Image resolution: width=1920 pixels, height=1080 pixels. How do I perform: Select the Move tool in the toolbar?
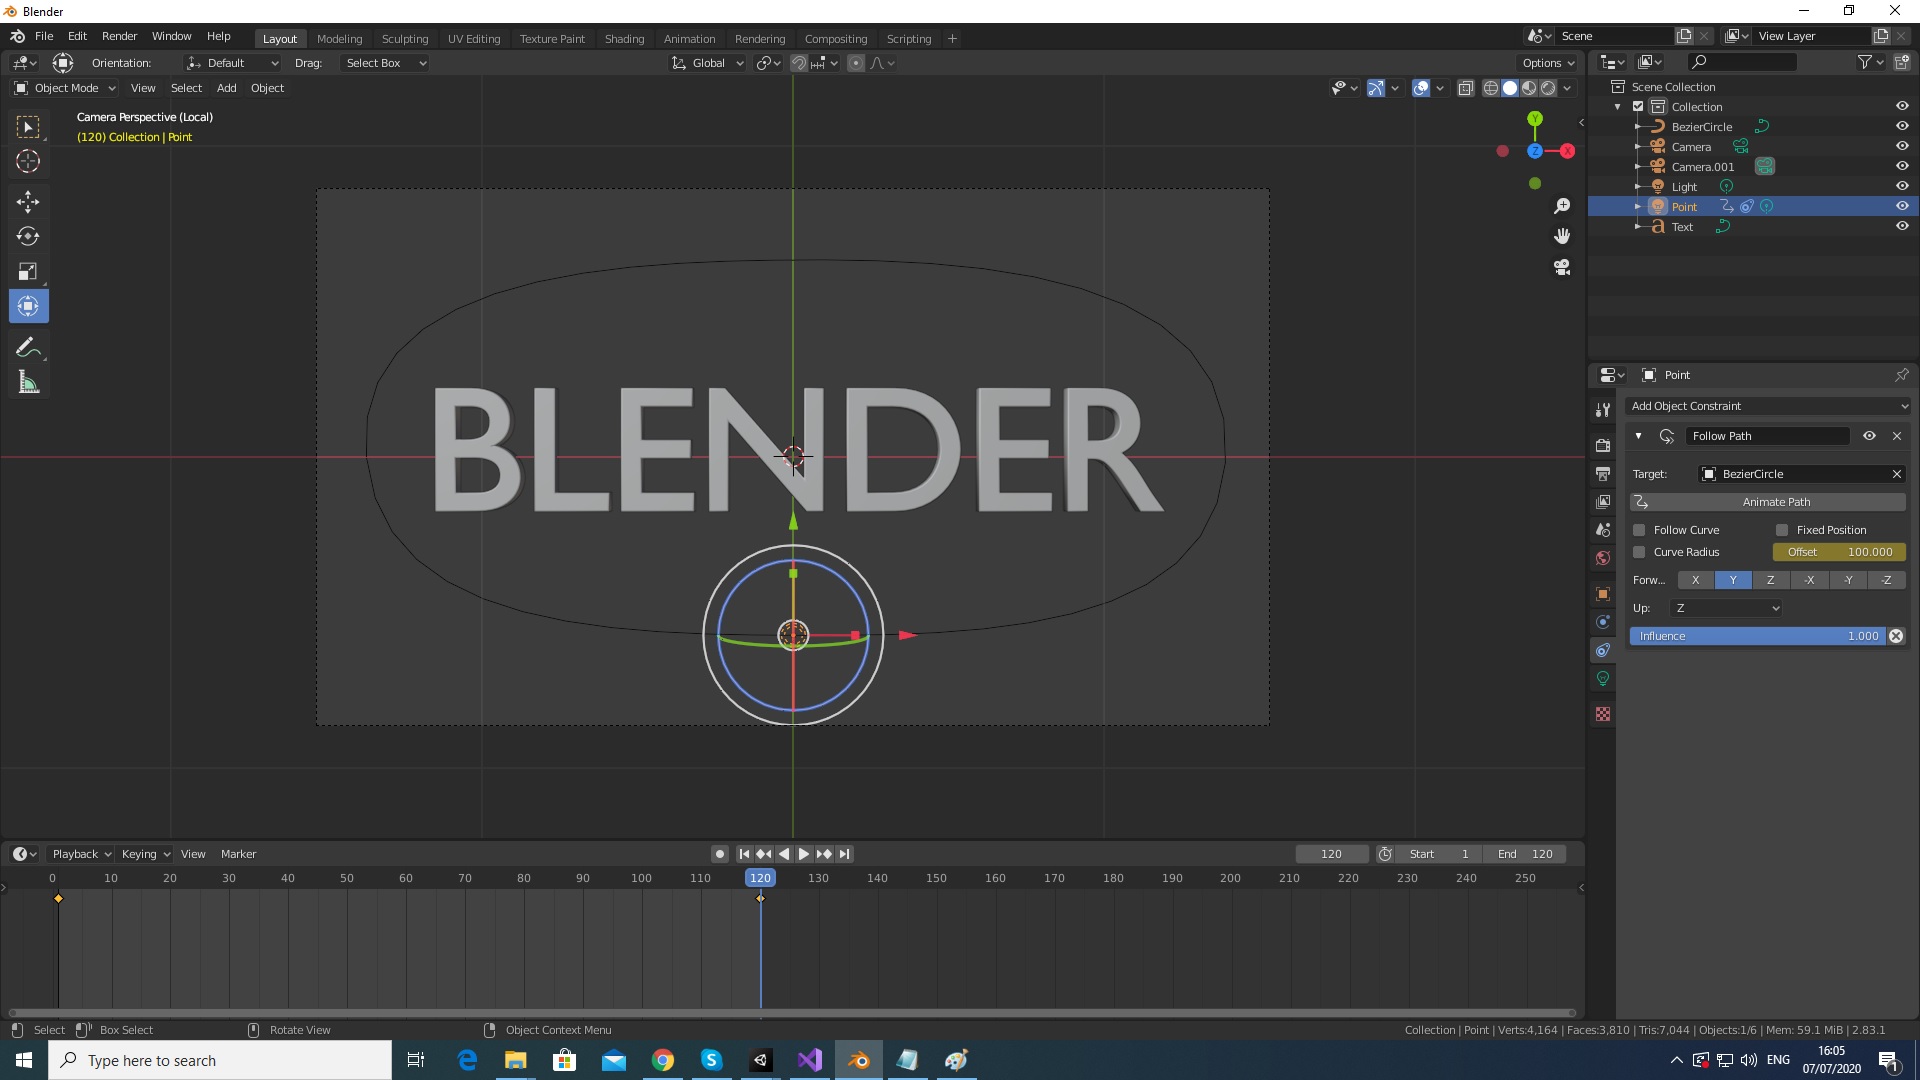28,201
